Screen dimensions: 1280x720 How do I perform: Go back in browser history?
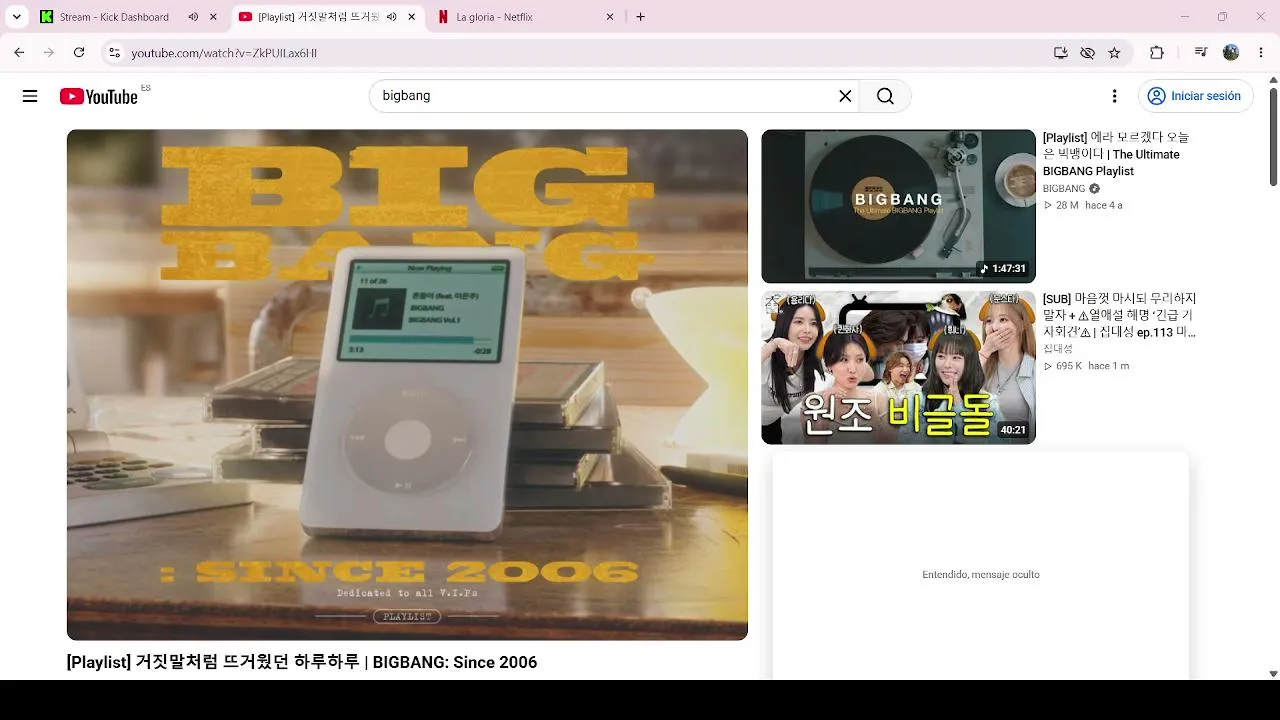pos(19,53)
